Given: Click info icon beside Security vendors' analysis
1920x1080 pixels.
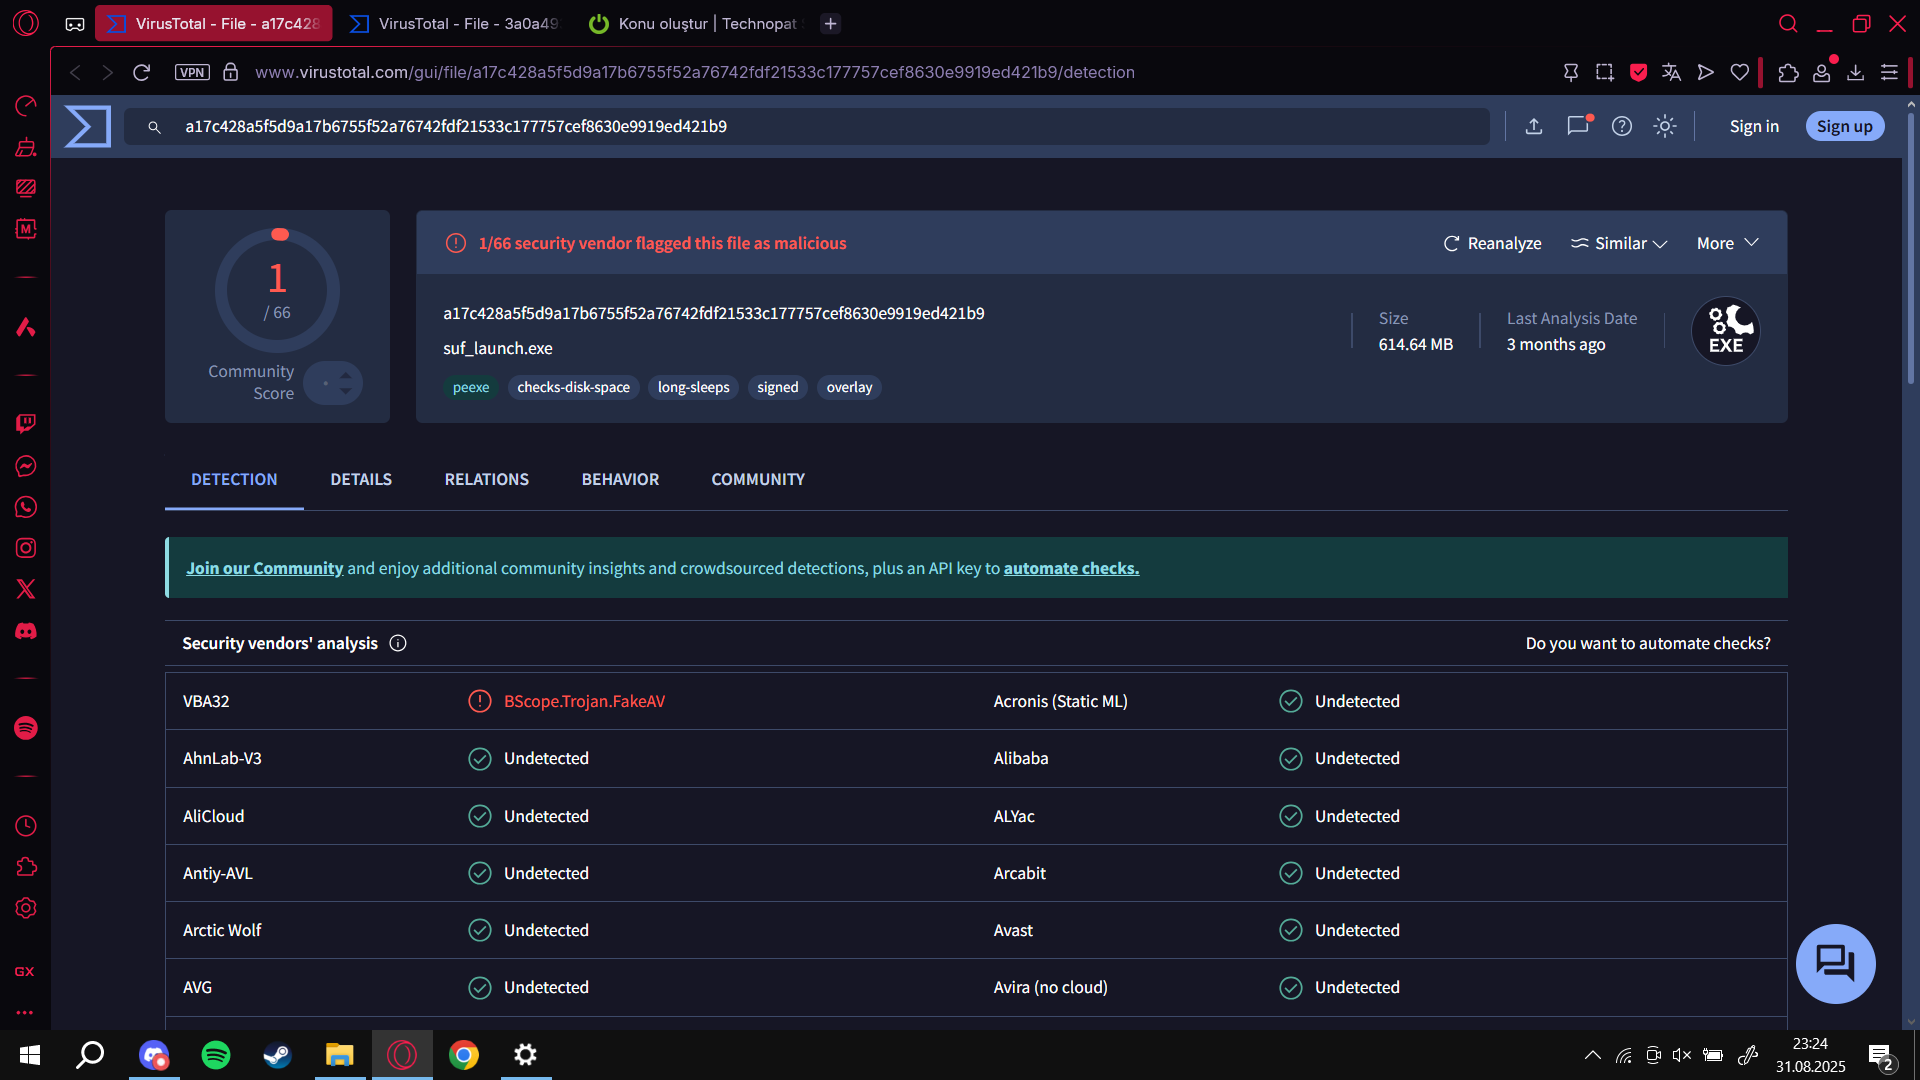Looking at the screenshot, I should (x=398, y=643).
